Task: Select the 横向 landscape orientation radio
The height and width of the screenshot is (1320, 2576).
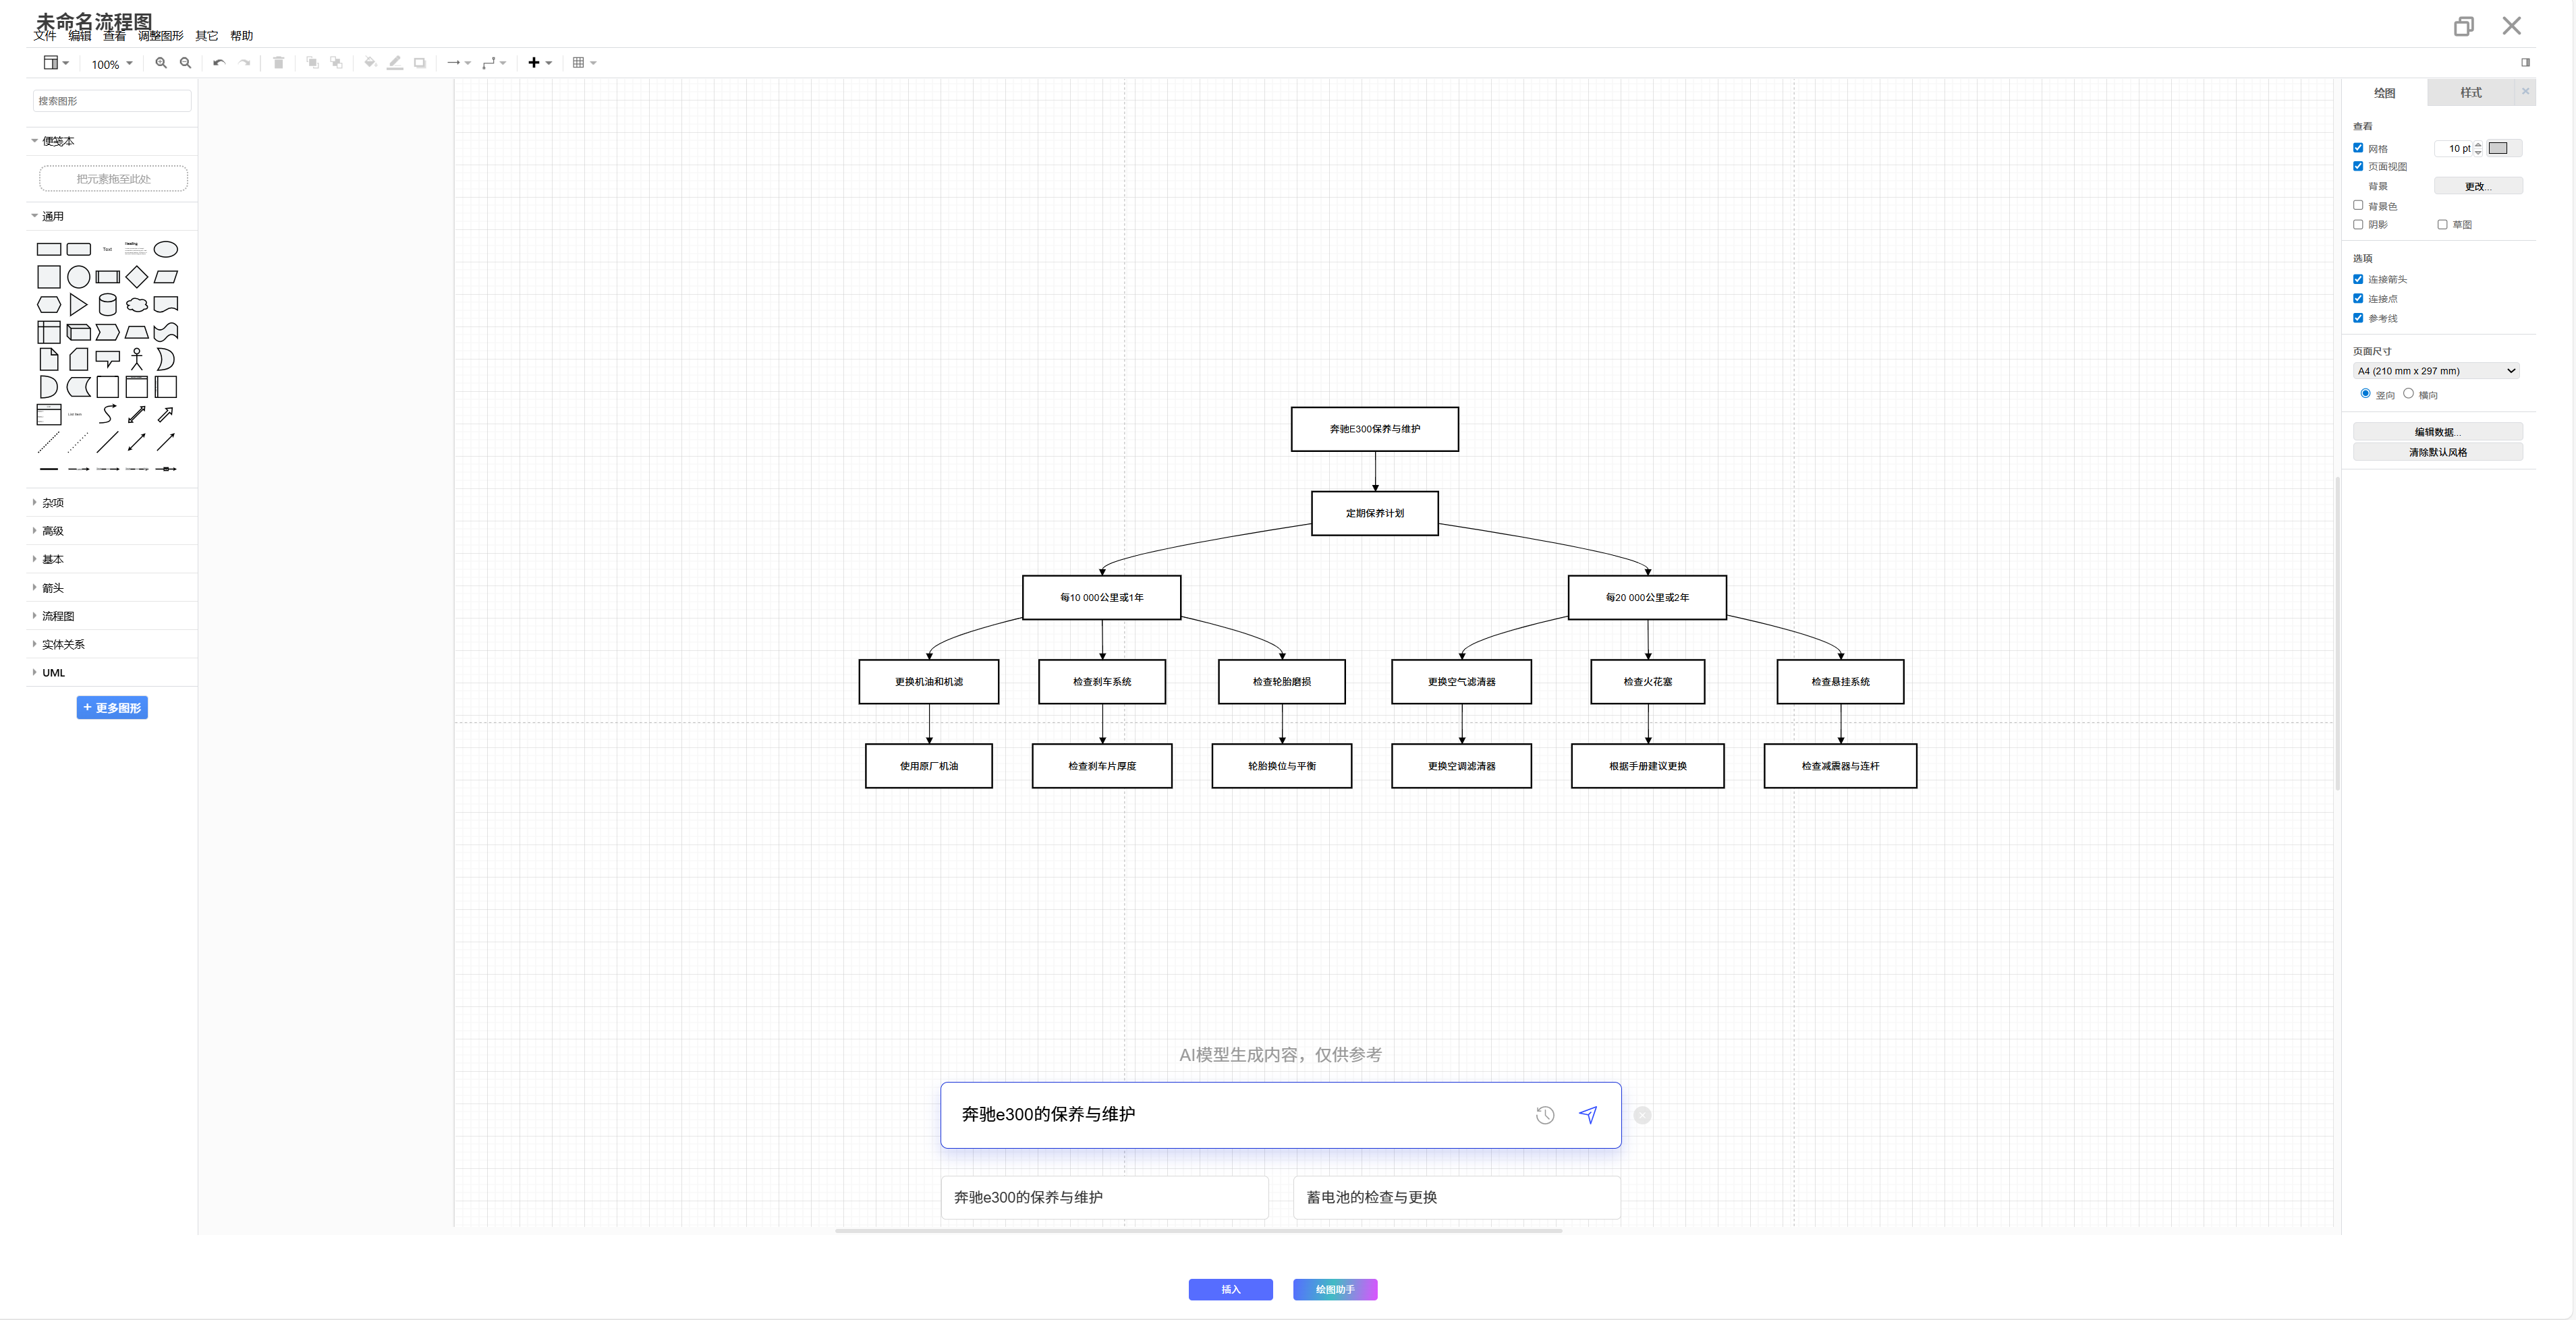Action: (x=2408, y=394)
